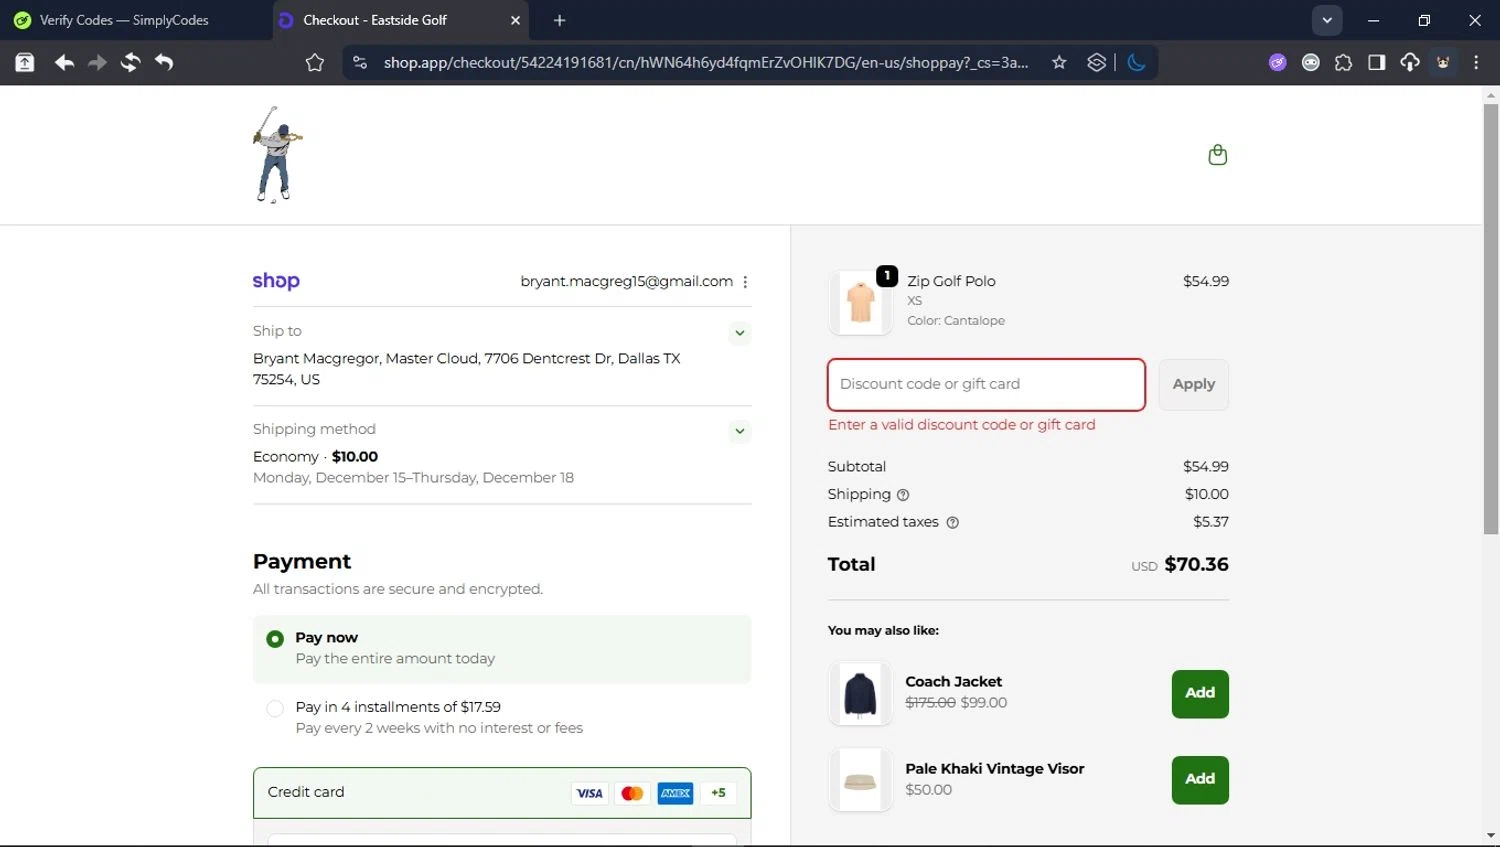Click the small star icon in address bar
The height and width of the screenshot is (847, 1500).
[1059, 62]
